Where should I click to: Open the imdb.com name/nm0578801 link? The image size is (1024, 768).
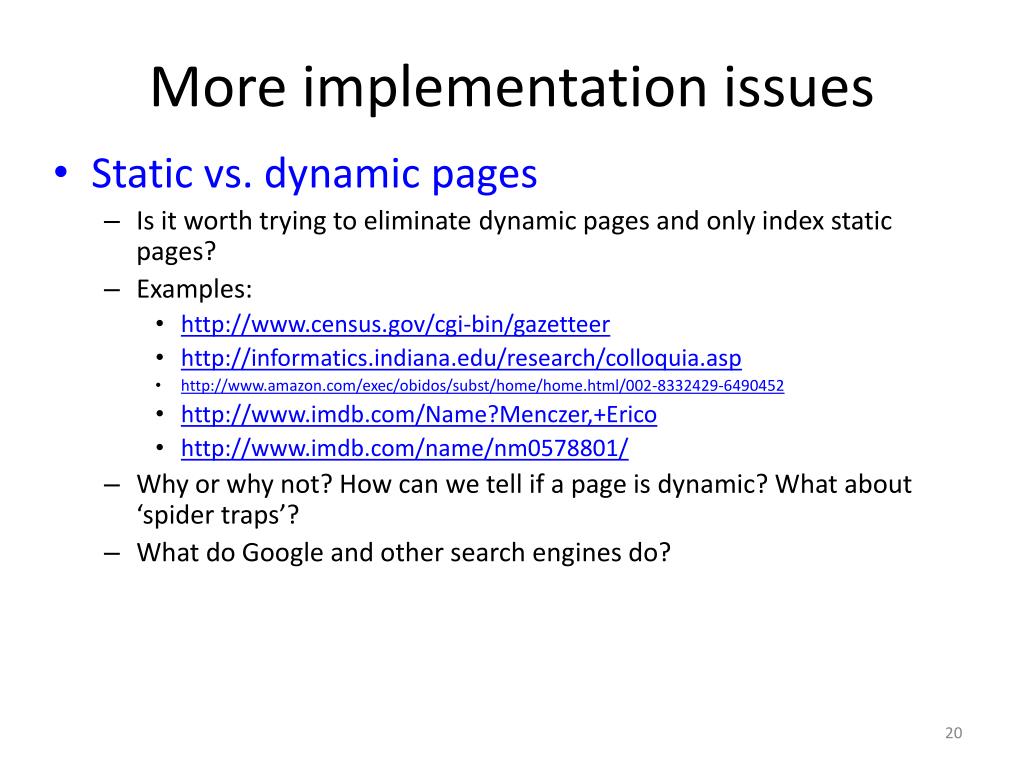click(x=404, y=449)
